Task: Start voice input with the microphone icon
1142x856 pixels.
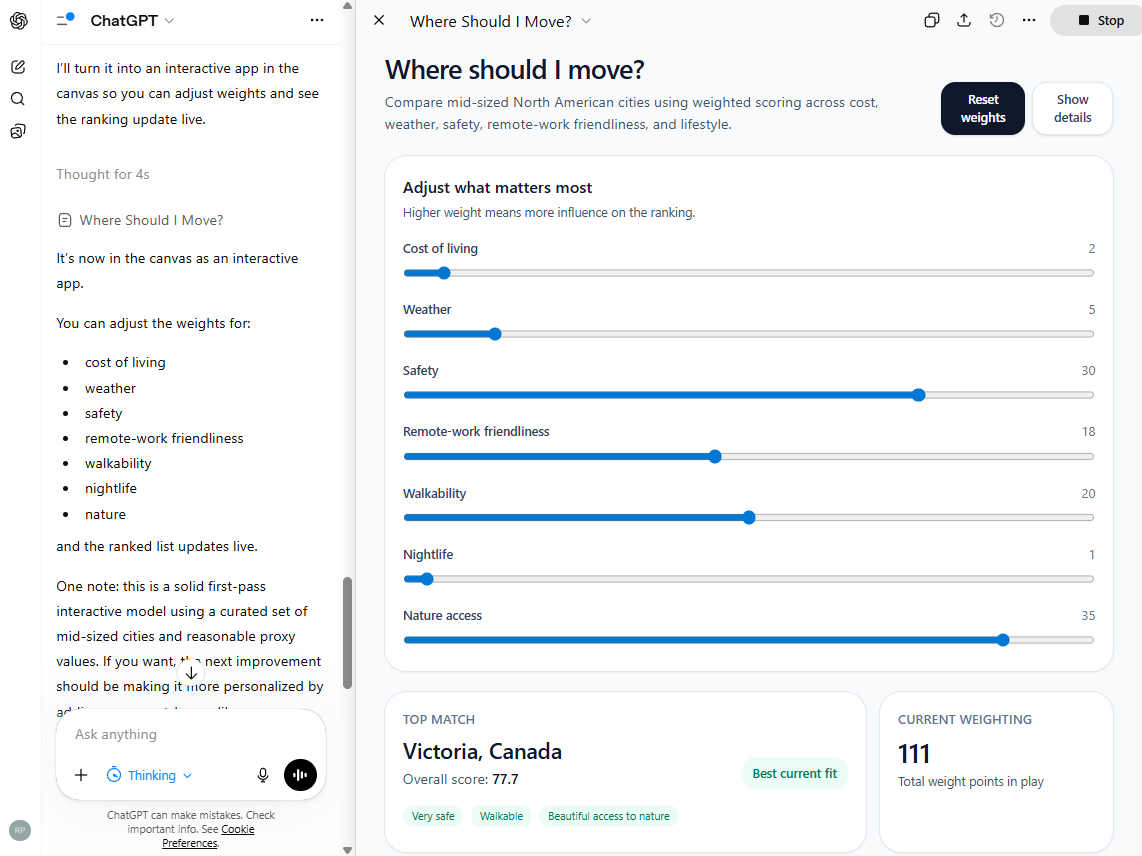Action: tap(263, 775)
